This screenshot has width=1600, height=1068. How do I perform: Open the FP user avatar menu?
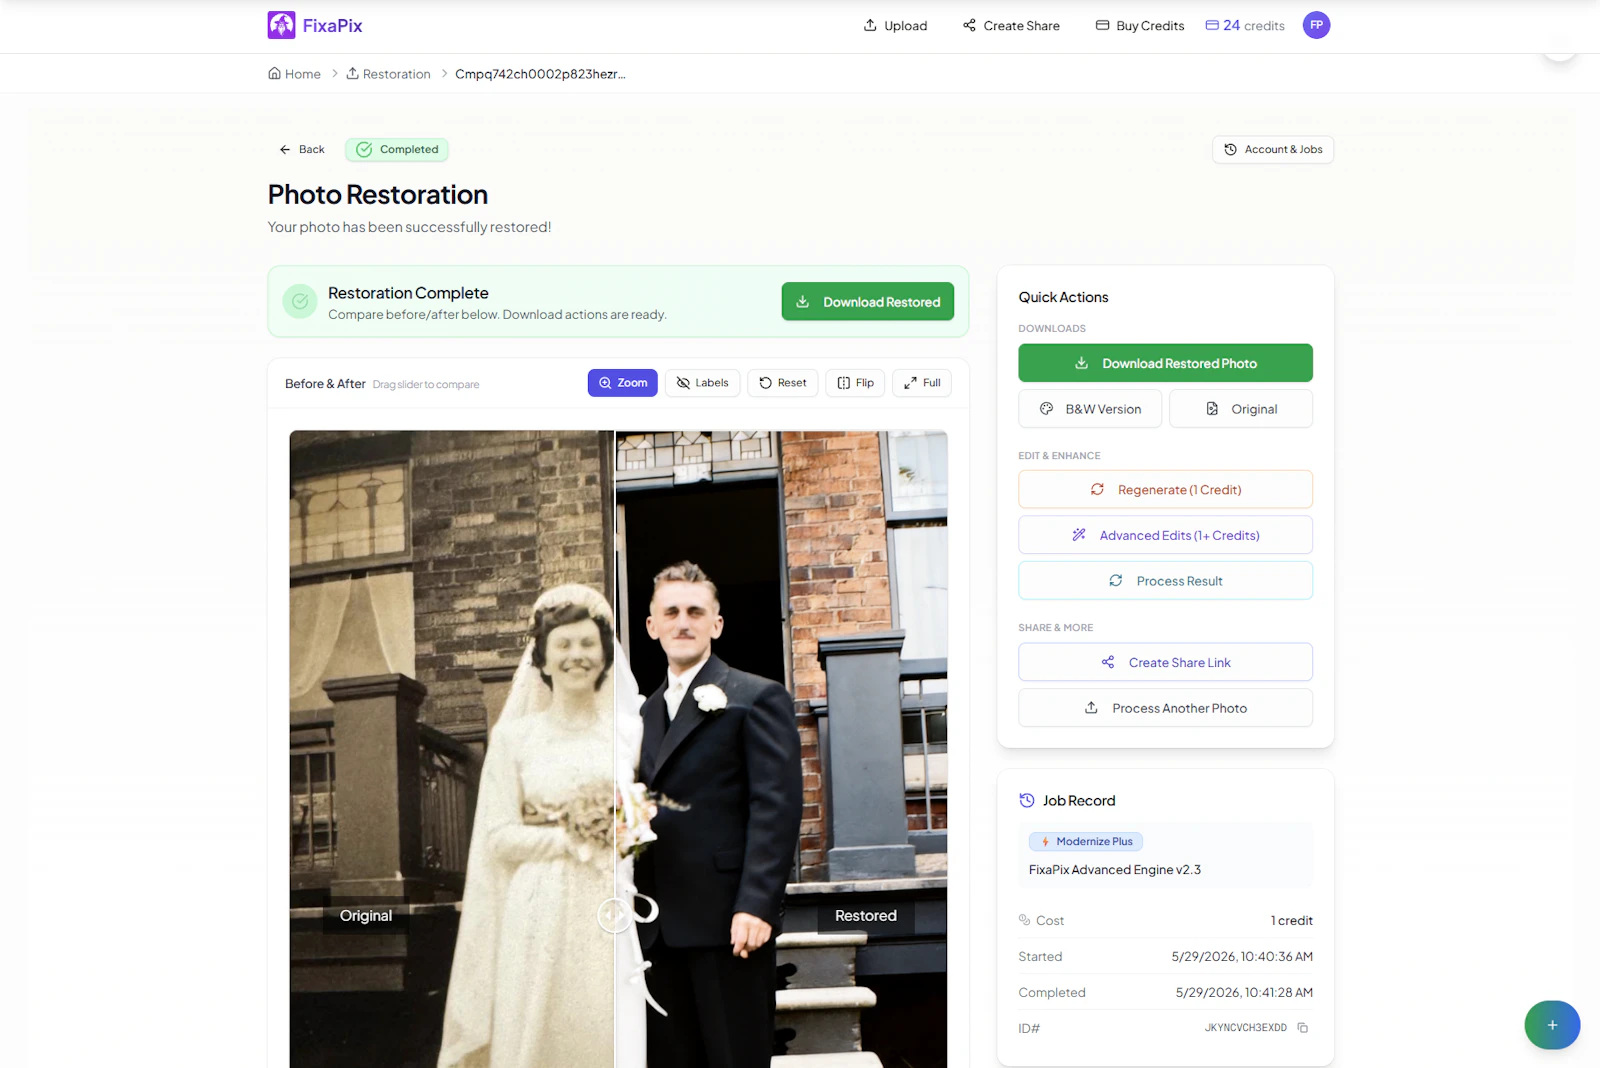[x=1316, y=25]
